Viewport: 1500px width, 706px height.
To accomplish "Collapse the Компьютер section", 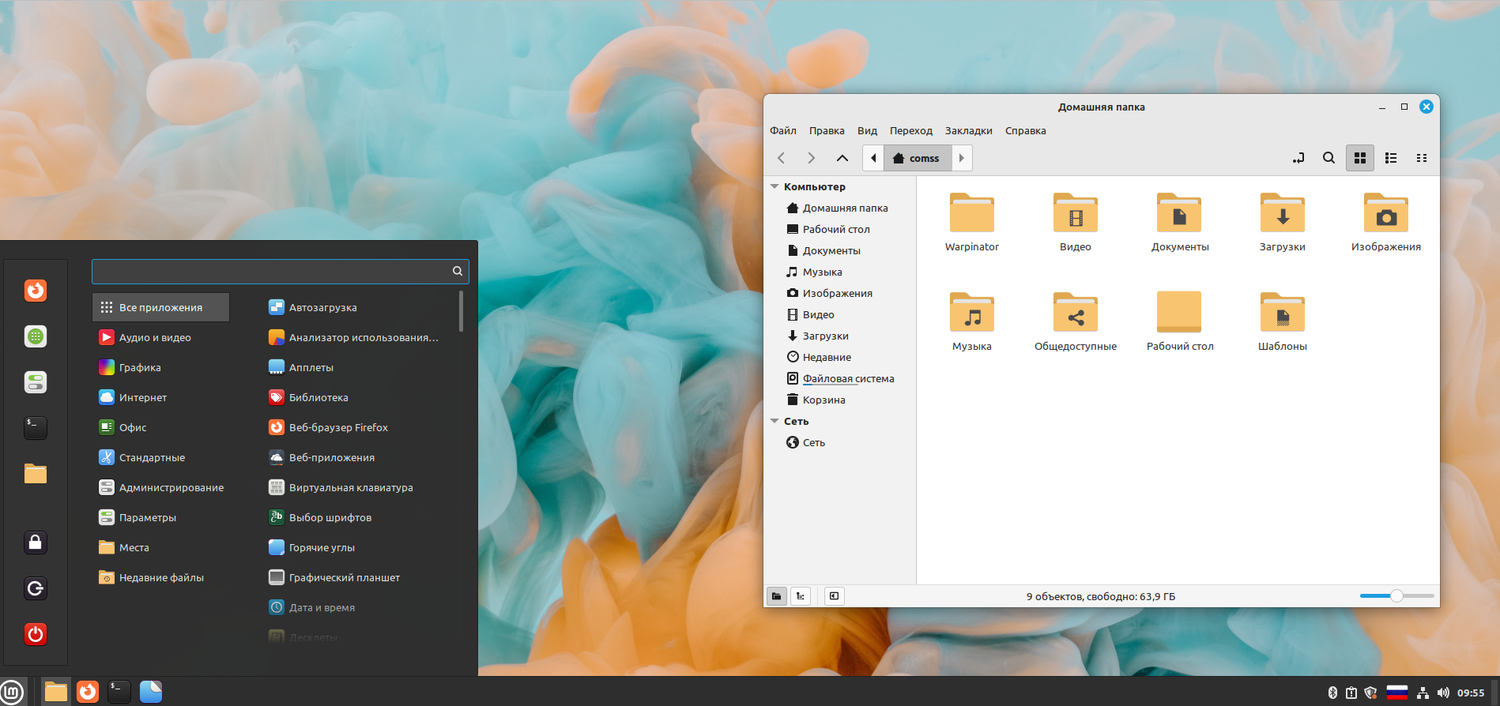I will 774,187.
